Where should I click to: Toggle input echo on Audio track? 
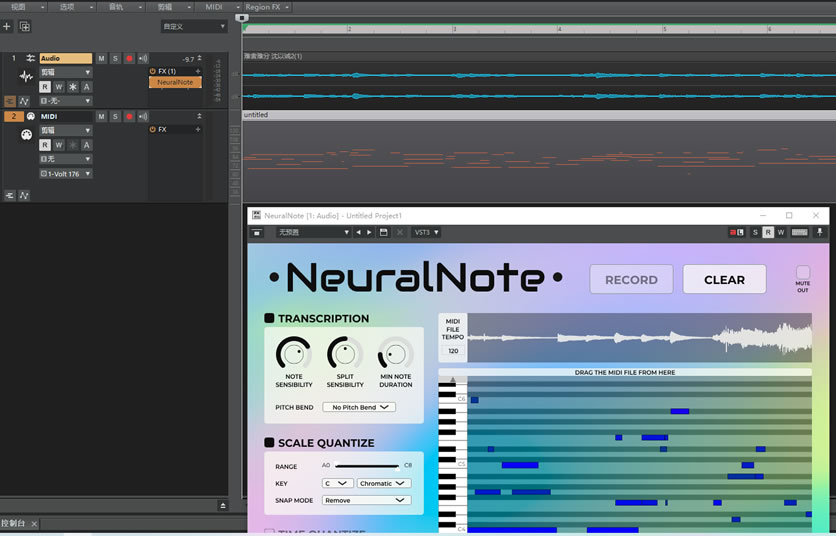click(143, 58)
